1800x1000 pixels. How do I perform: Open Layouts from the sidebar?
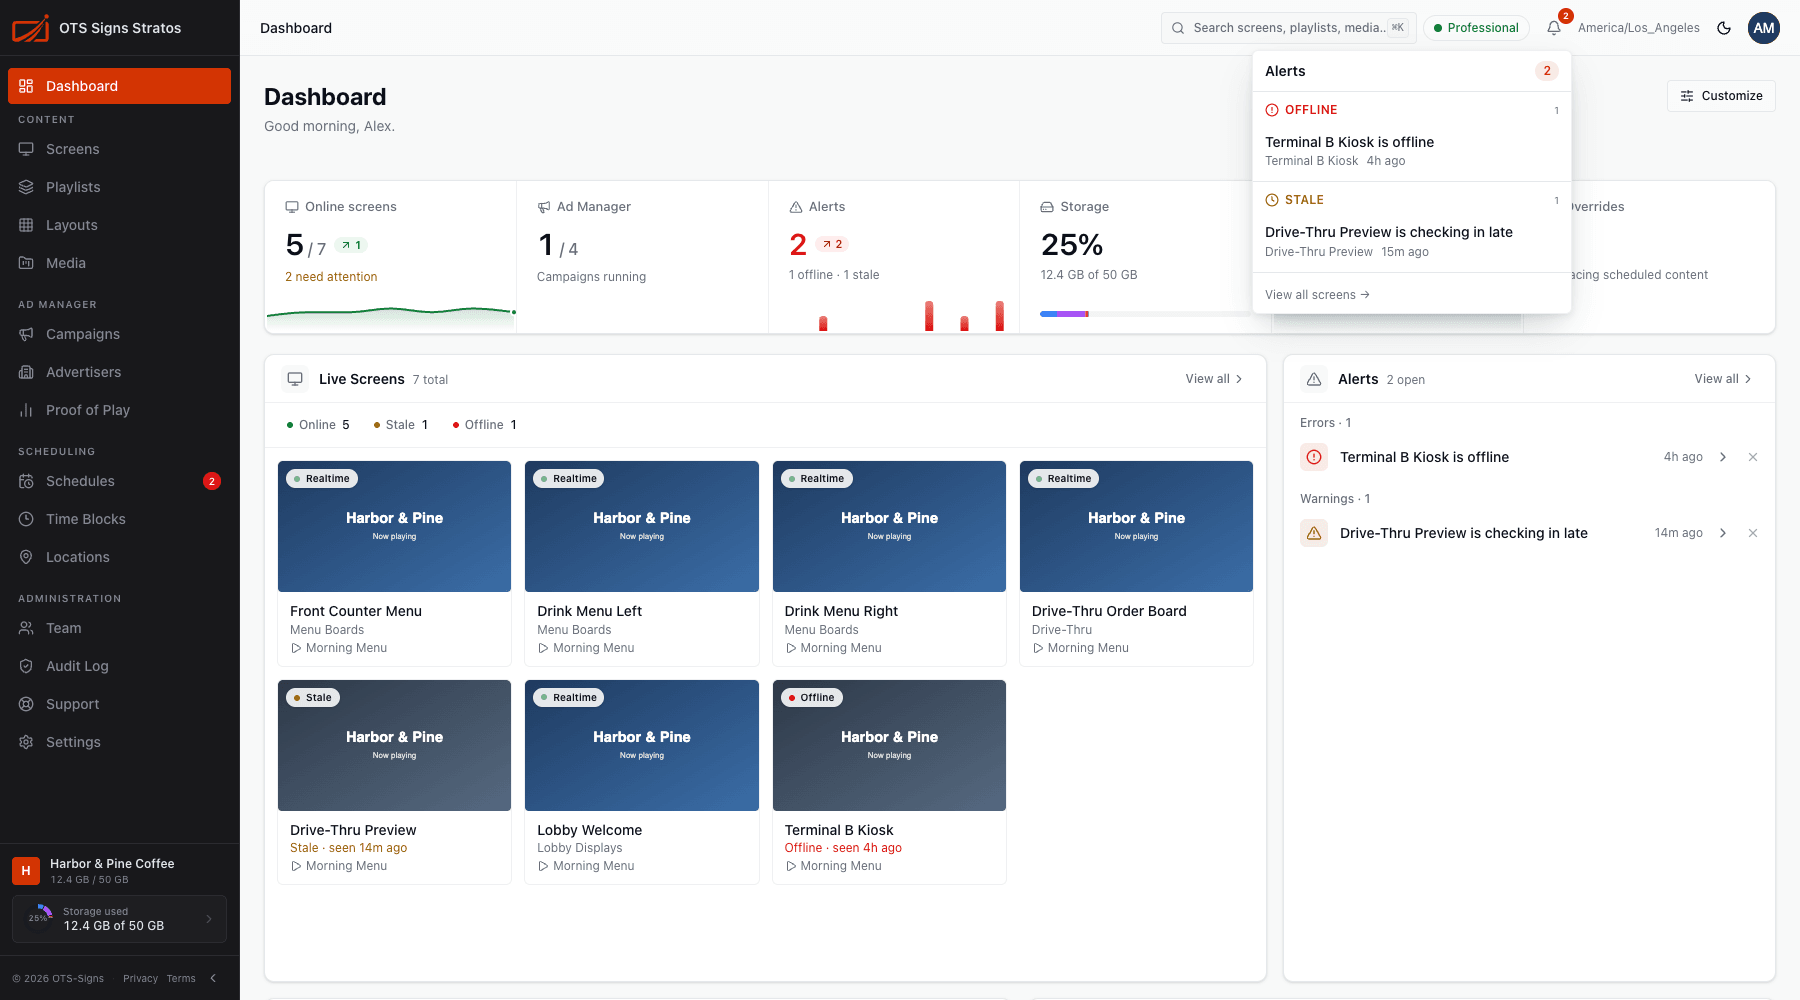(119, 225)
